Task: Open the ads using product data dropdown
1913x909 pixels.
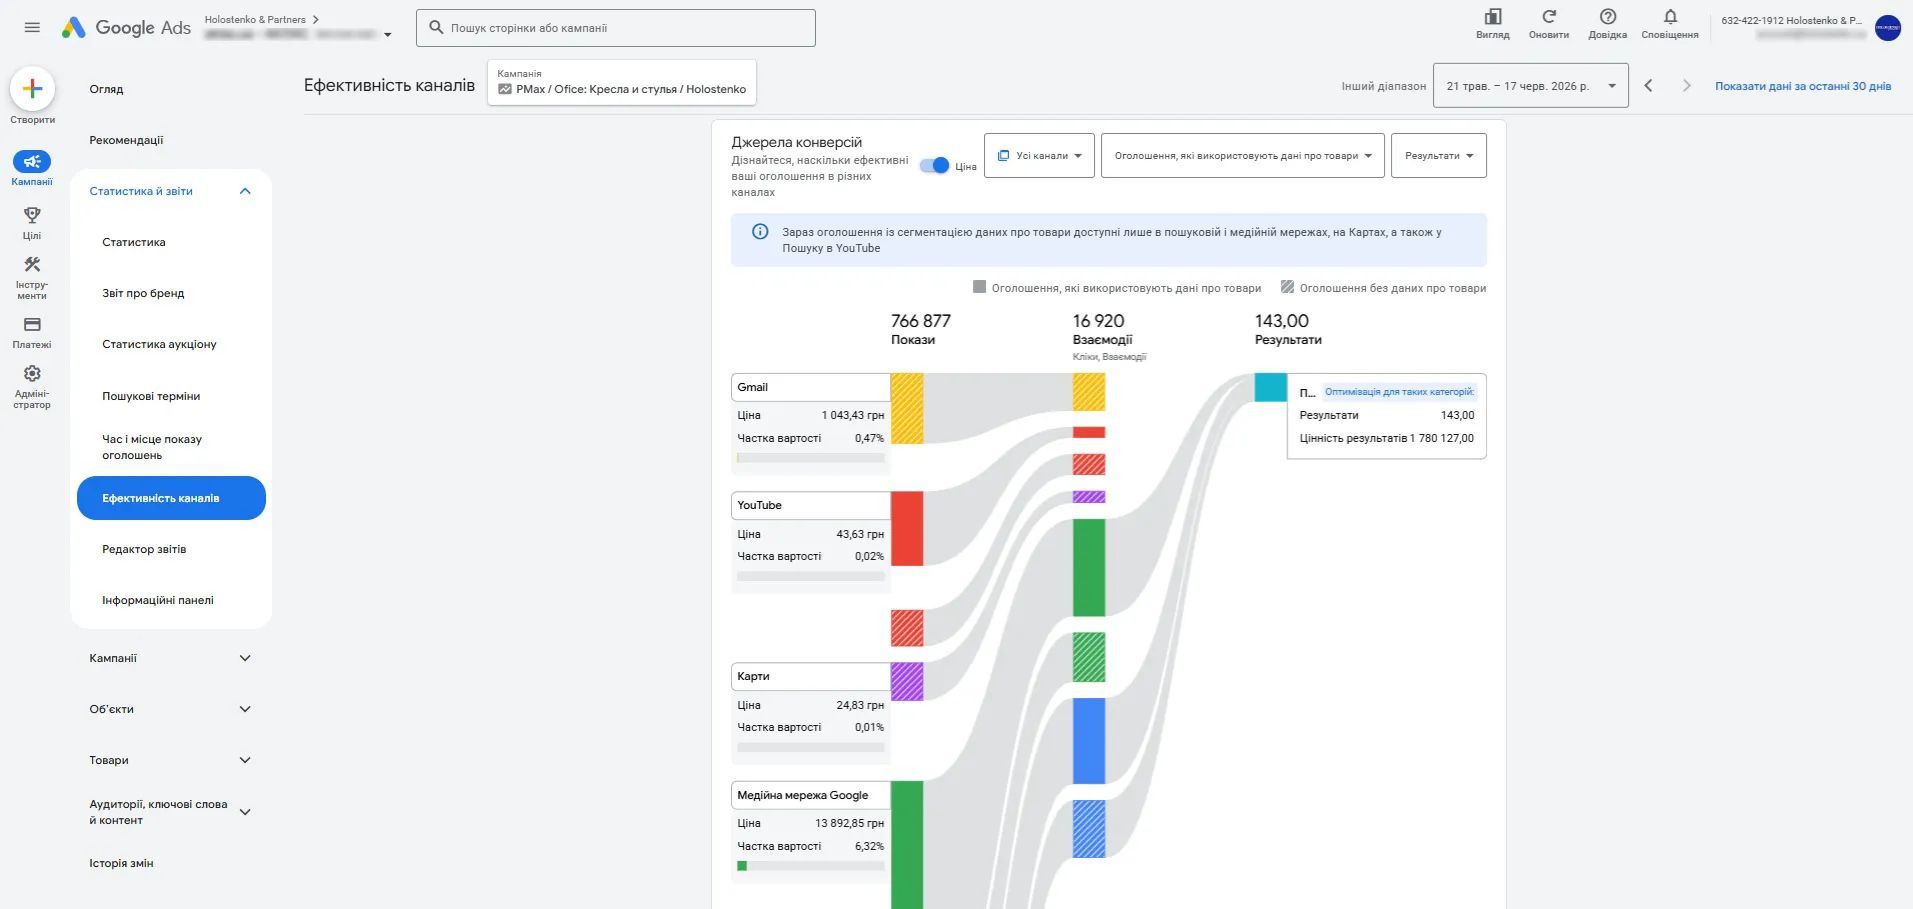Action: point(1242,156)
